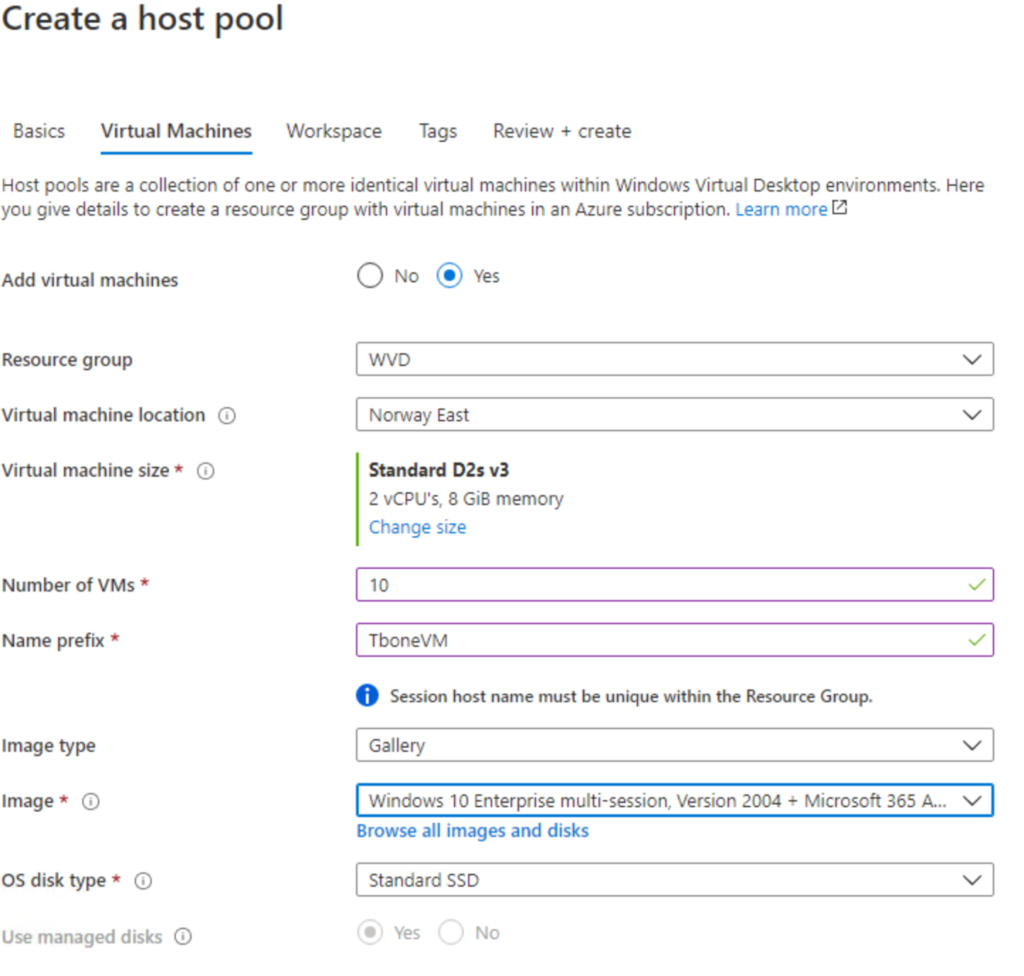The width and height of the screenshot is (1024, 976).
Task: Open the Resource group dropdown showing WVD
Action: pyautogui.click(x=675, y=359)
